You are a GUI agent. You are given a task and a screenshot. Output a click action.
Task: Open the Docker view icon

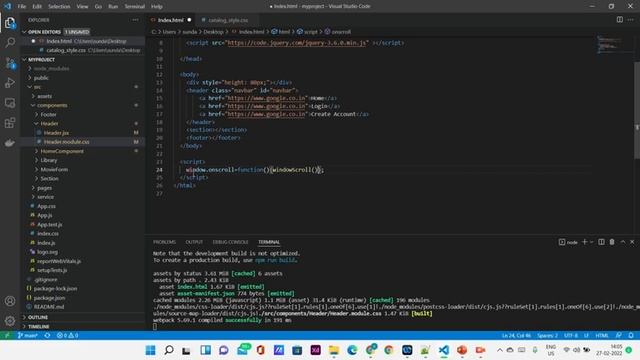[x=10, y=143]
